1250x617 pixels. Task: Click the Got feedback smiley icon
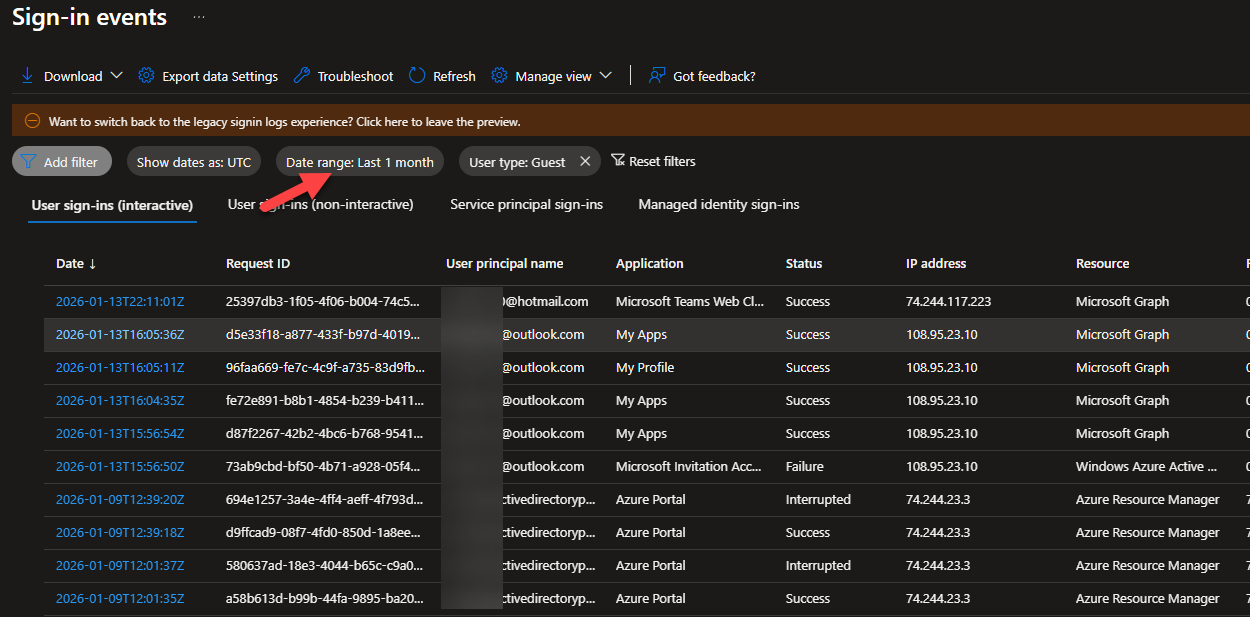(x=655, y=75)
